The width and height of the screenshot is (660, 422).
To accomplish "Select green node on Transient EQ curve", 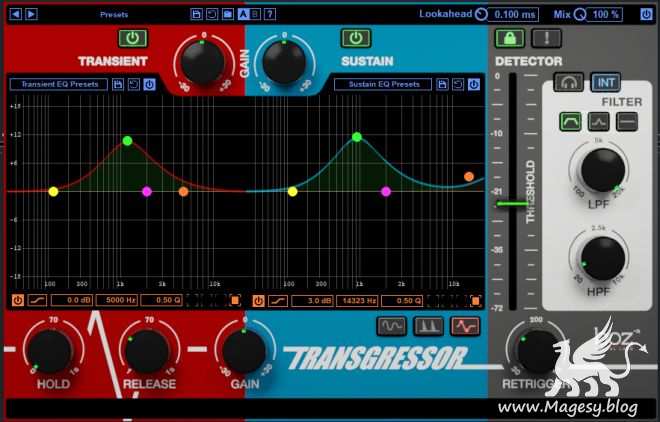I will (128, 141).
